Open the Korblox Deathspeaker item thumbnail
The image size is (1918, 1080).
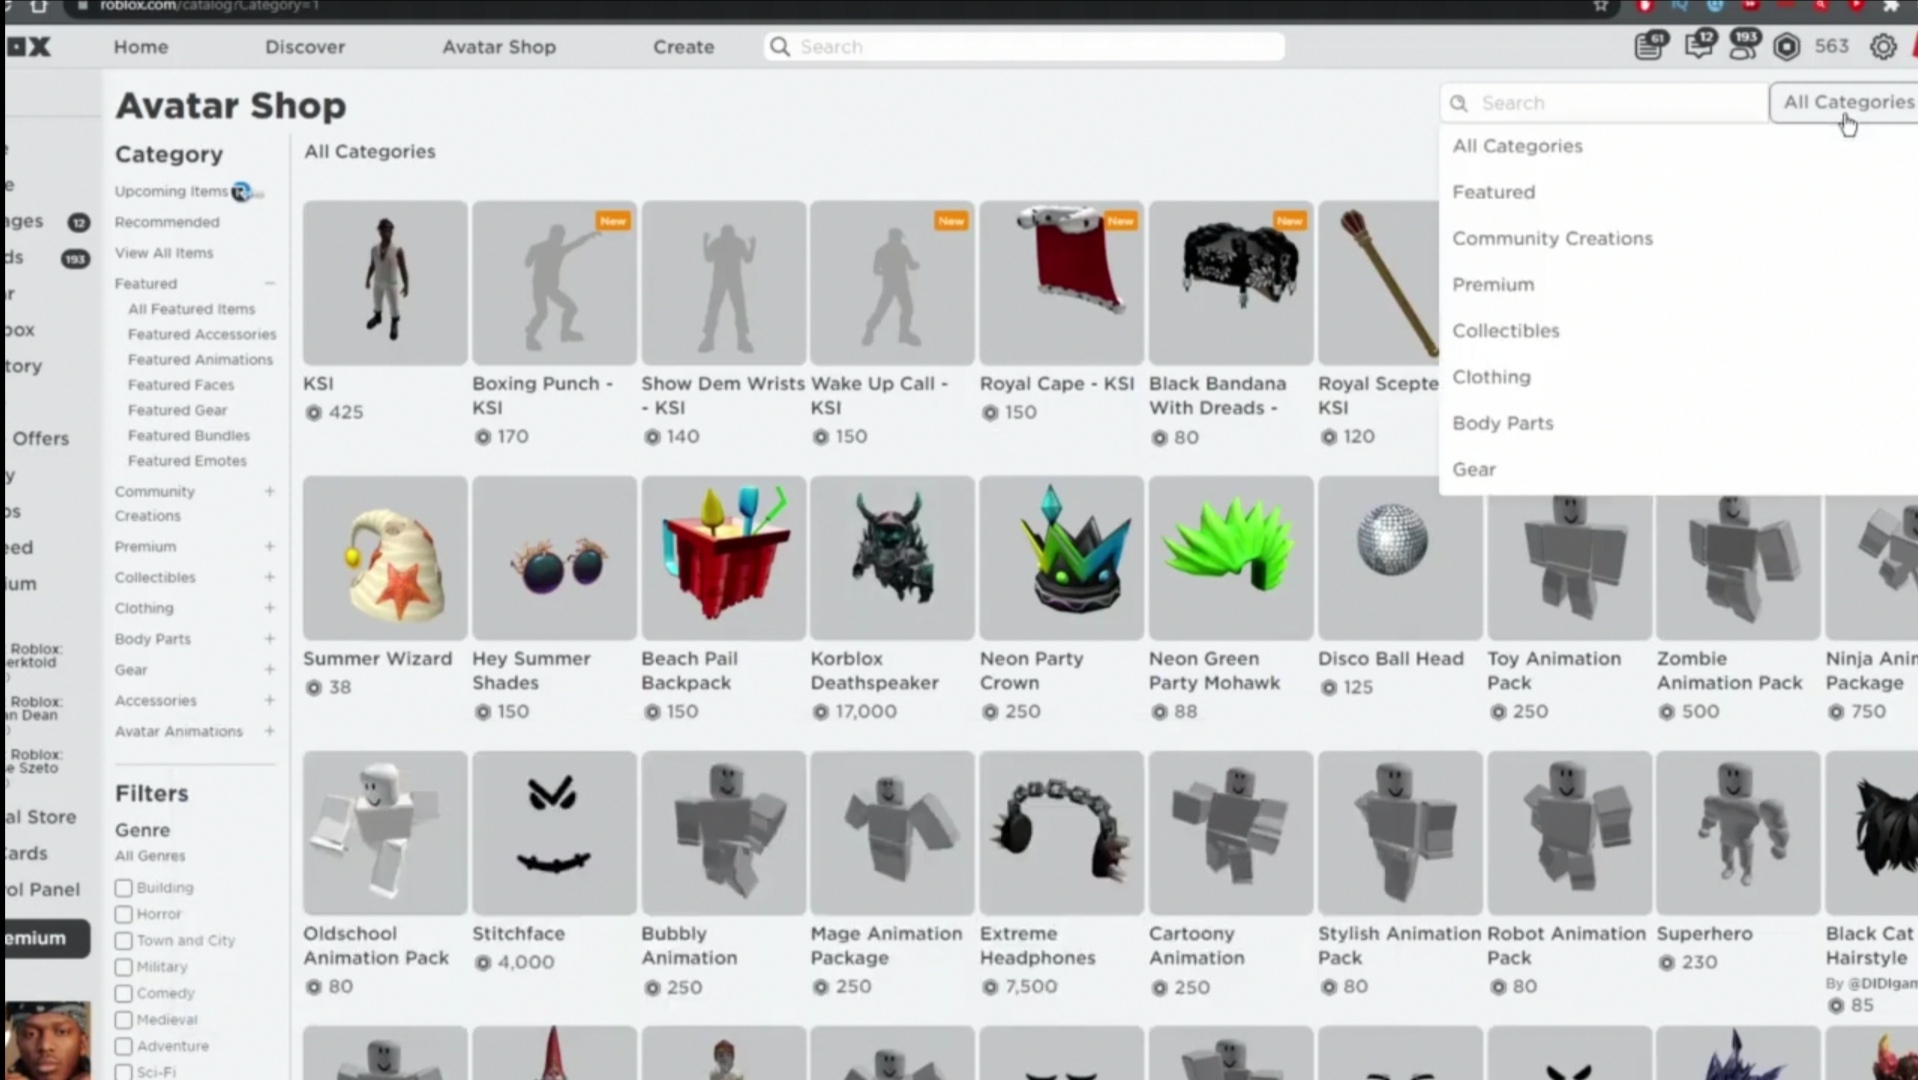891,557
